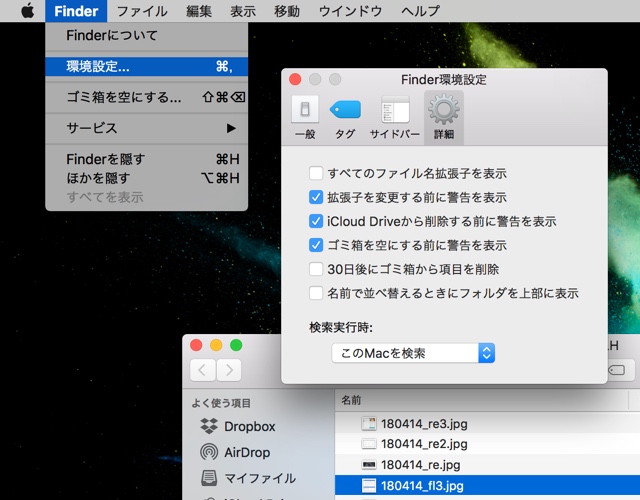Go back in the Finder window

pyautogui.click(x=202, y=370)
